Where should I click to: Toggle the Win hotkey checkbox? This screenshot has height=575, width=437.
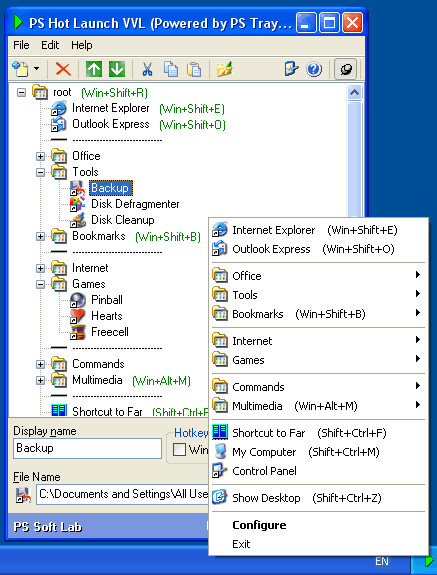(x=179, y=449)
